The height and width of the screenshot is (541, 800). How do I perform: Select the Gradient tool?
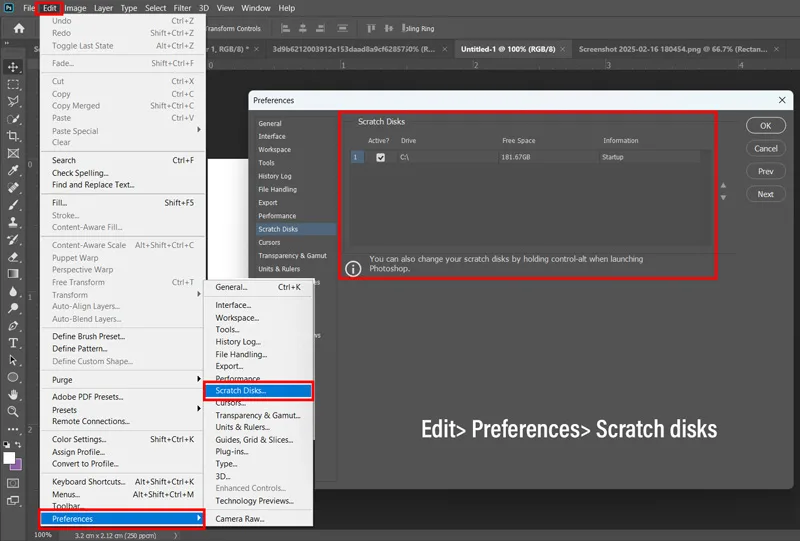click(13, 274)
